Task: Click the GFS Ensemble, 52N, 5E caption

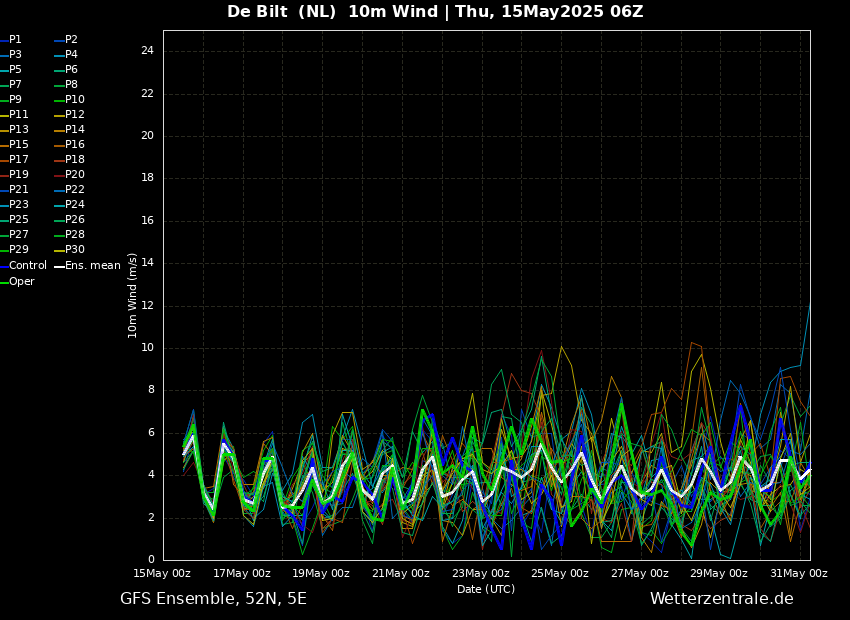Action: (x=213, y=599)
